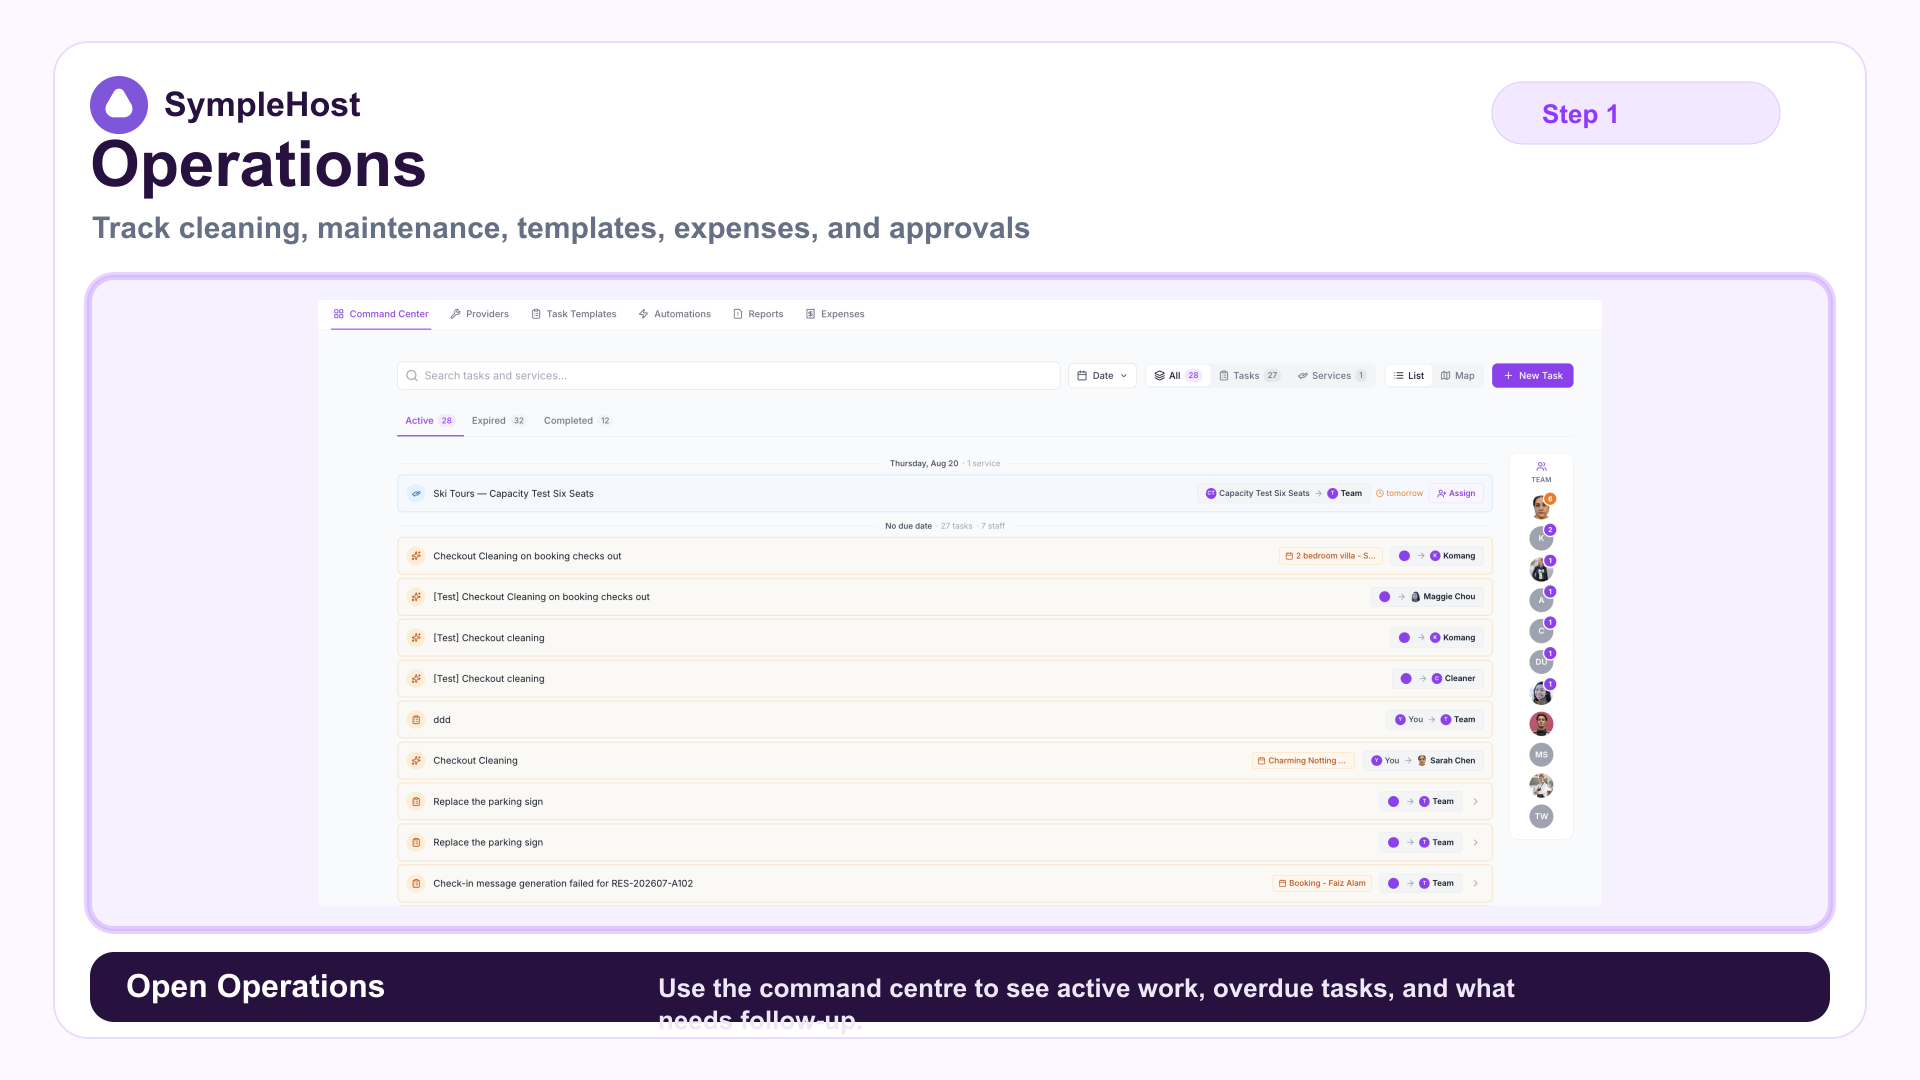
Task: Click the cleaning icon beside '[Test] Checkout Cleaning on booking checks out'
Action: 416,597
